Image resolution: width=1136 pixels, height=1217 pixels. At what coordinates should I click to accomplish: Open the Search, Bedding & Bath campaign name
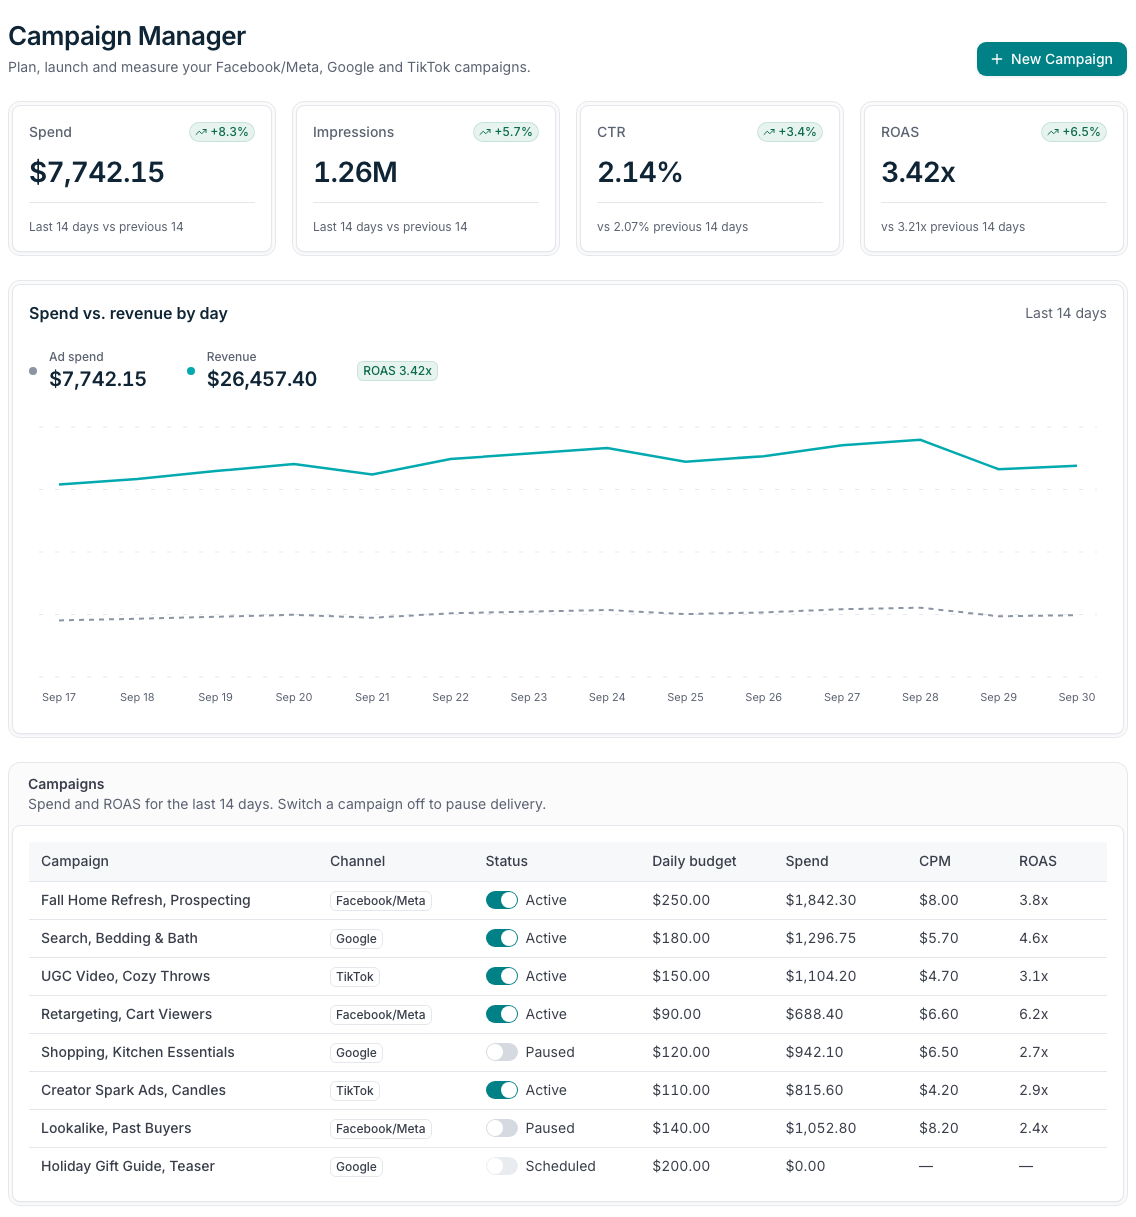point(119,938)
